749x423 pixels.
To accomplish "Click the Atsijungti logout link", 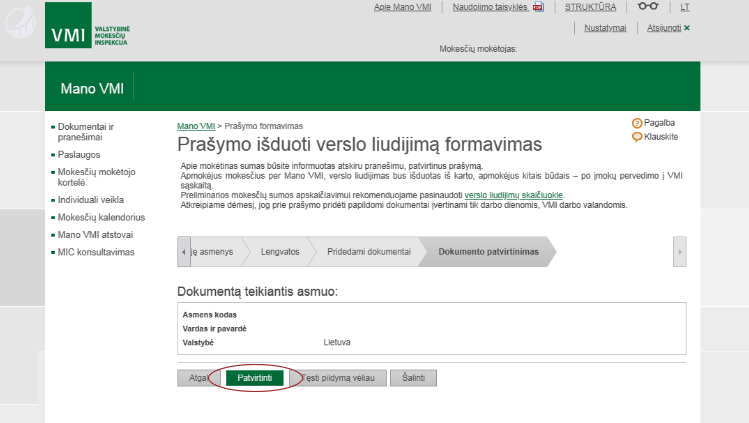I will point(664,28).
